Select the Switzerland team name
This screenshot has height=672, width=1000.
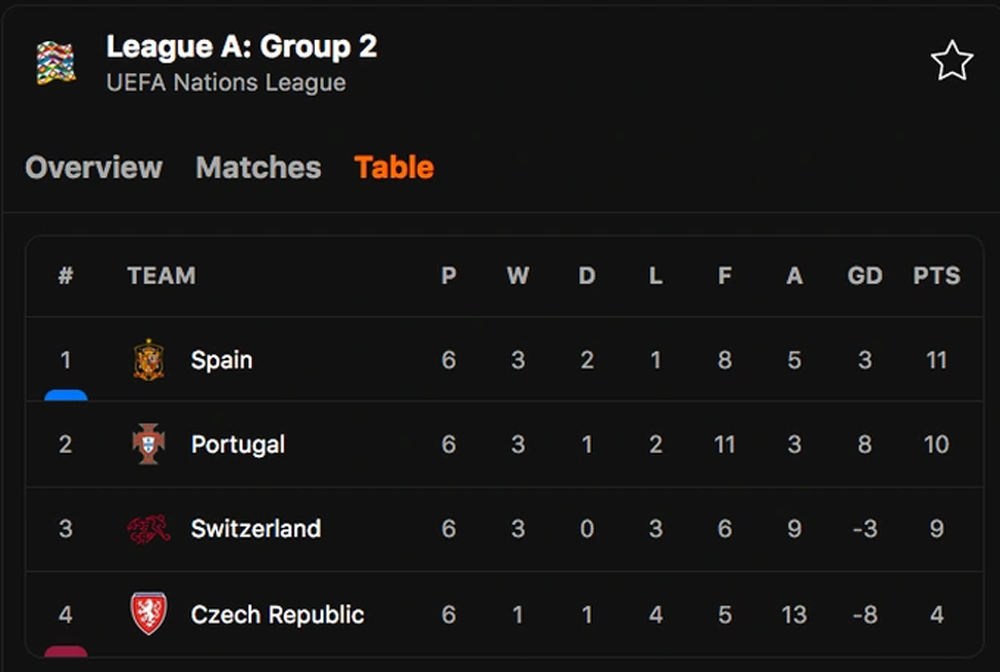tap(256, 529)
